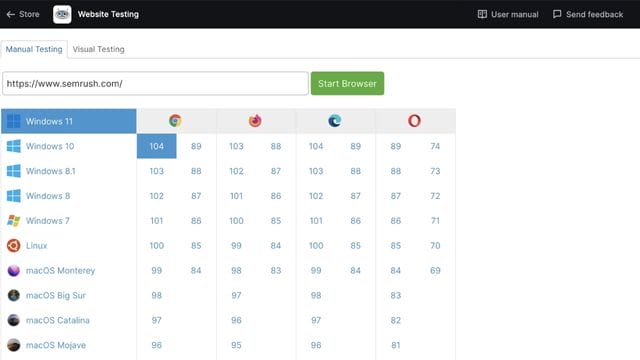Click the Windows 8 logo icon
This screenshot has width=640, height=360.
(x=14, y=196)
